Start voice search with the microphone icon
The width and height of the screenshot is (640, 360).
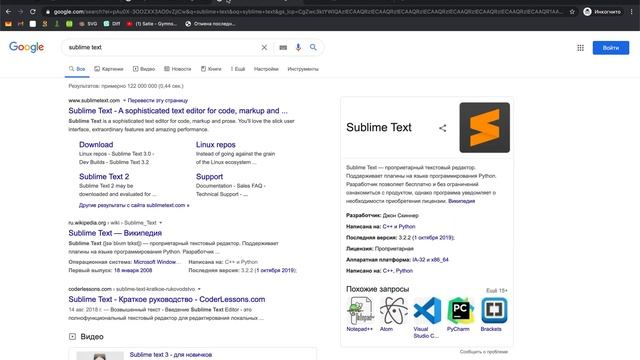[x=298, y=47]
